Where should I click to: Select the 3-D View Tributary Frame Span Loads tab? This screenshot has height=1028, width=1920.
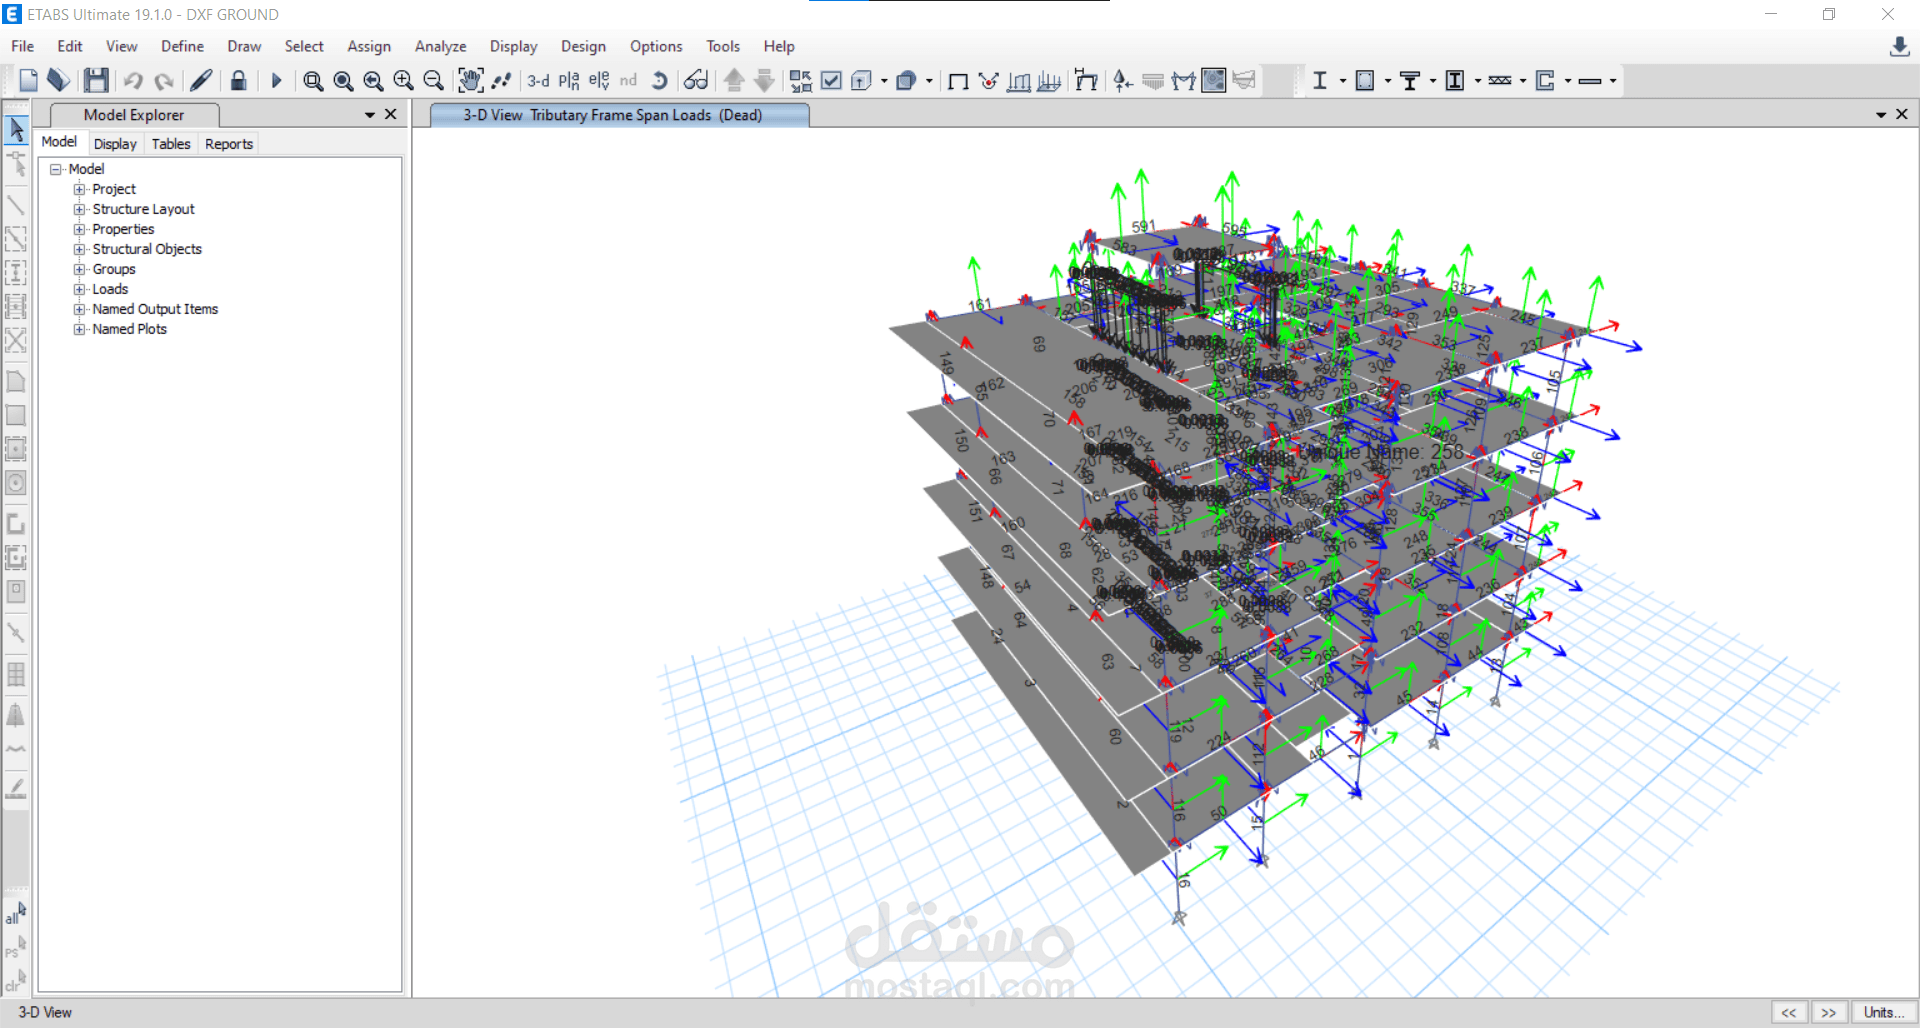pyautogui.click(x=620, y=116)
